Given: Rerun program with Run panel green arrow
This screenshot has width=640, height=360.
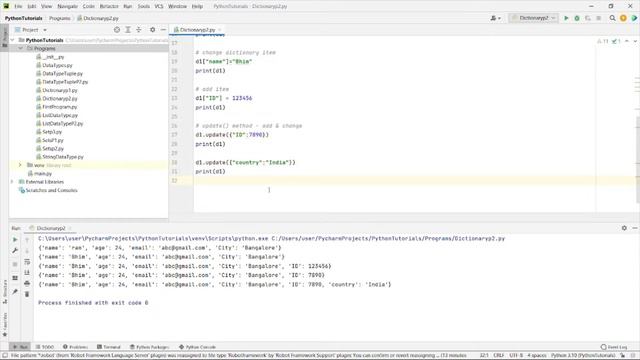Looking at the screenshot, I should (x=15, y=240).
